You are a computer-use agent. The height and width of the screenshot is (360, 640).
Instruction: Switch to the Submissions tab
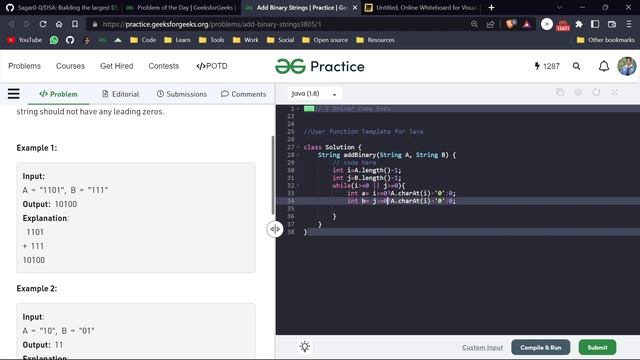pyautogui.click(x=182, y=94)
